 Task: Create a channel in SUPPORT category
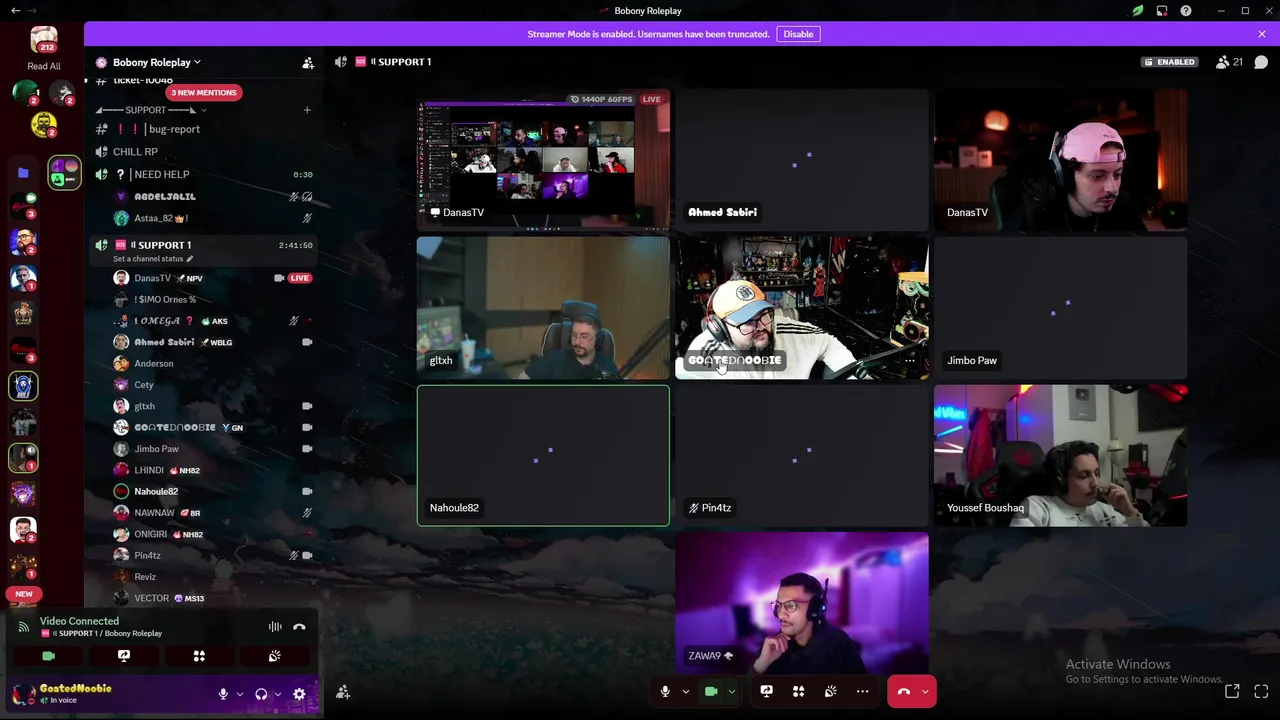pos(307,110)
